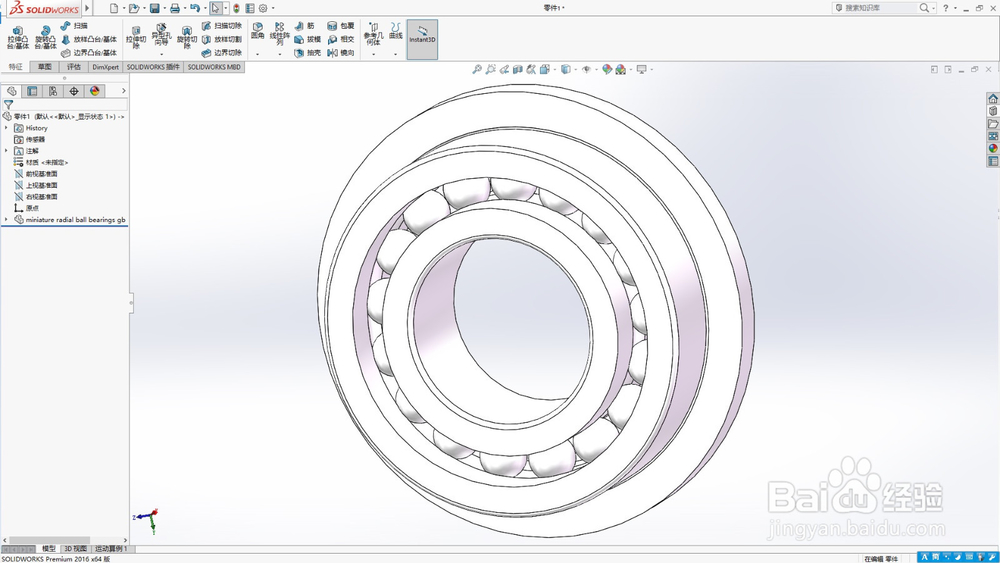Toggle the Instant3D button
Viewport: 1000px width, 563px height.
click(x=422, y=39)
